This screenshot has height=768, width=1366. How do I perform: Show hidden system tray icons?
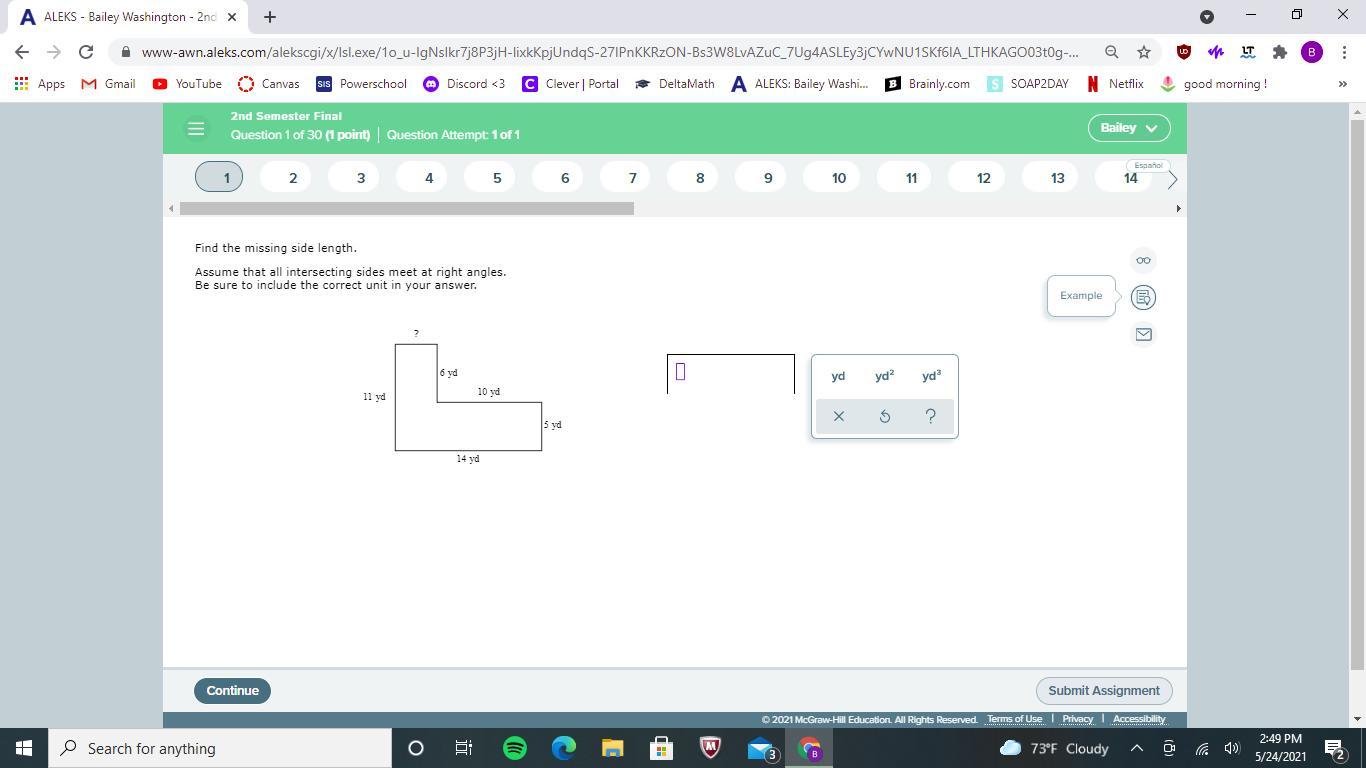1137,748
